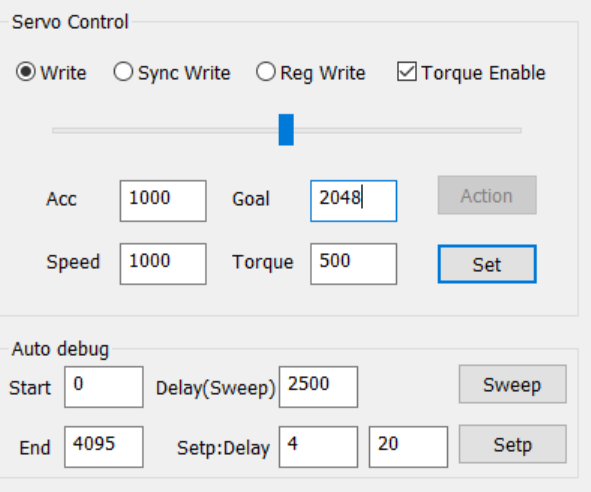
Task: Click the Setp button
Action: click(513, 444)
